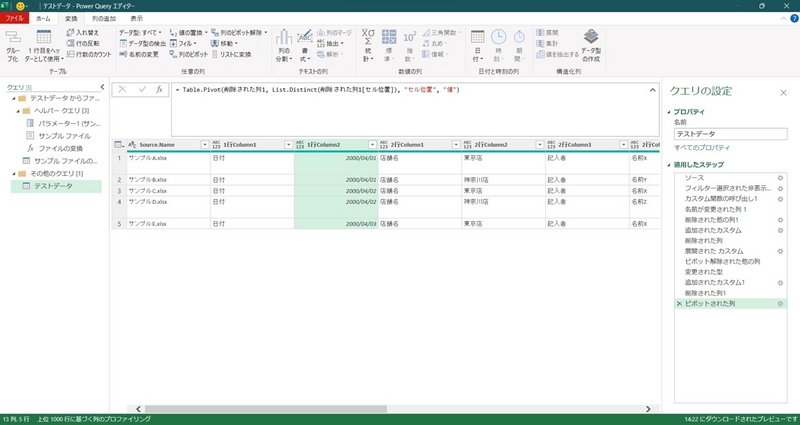Image resolution: width=800 pixels, height=425 pixels.
Task: Open filter dropdown of 2行Column1 column
Action: point(456,145)
